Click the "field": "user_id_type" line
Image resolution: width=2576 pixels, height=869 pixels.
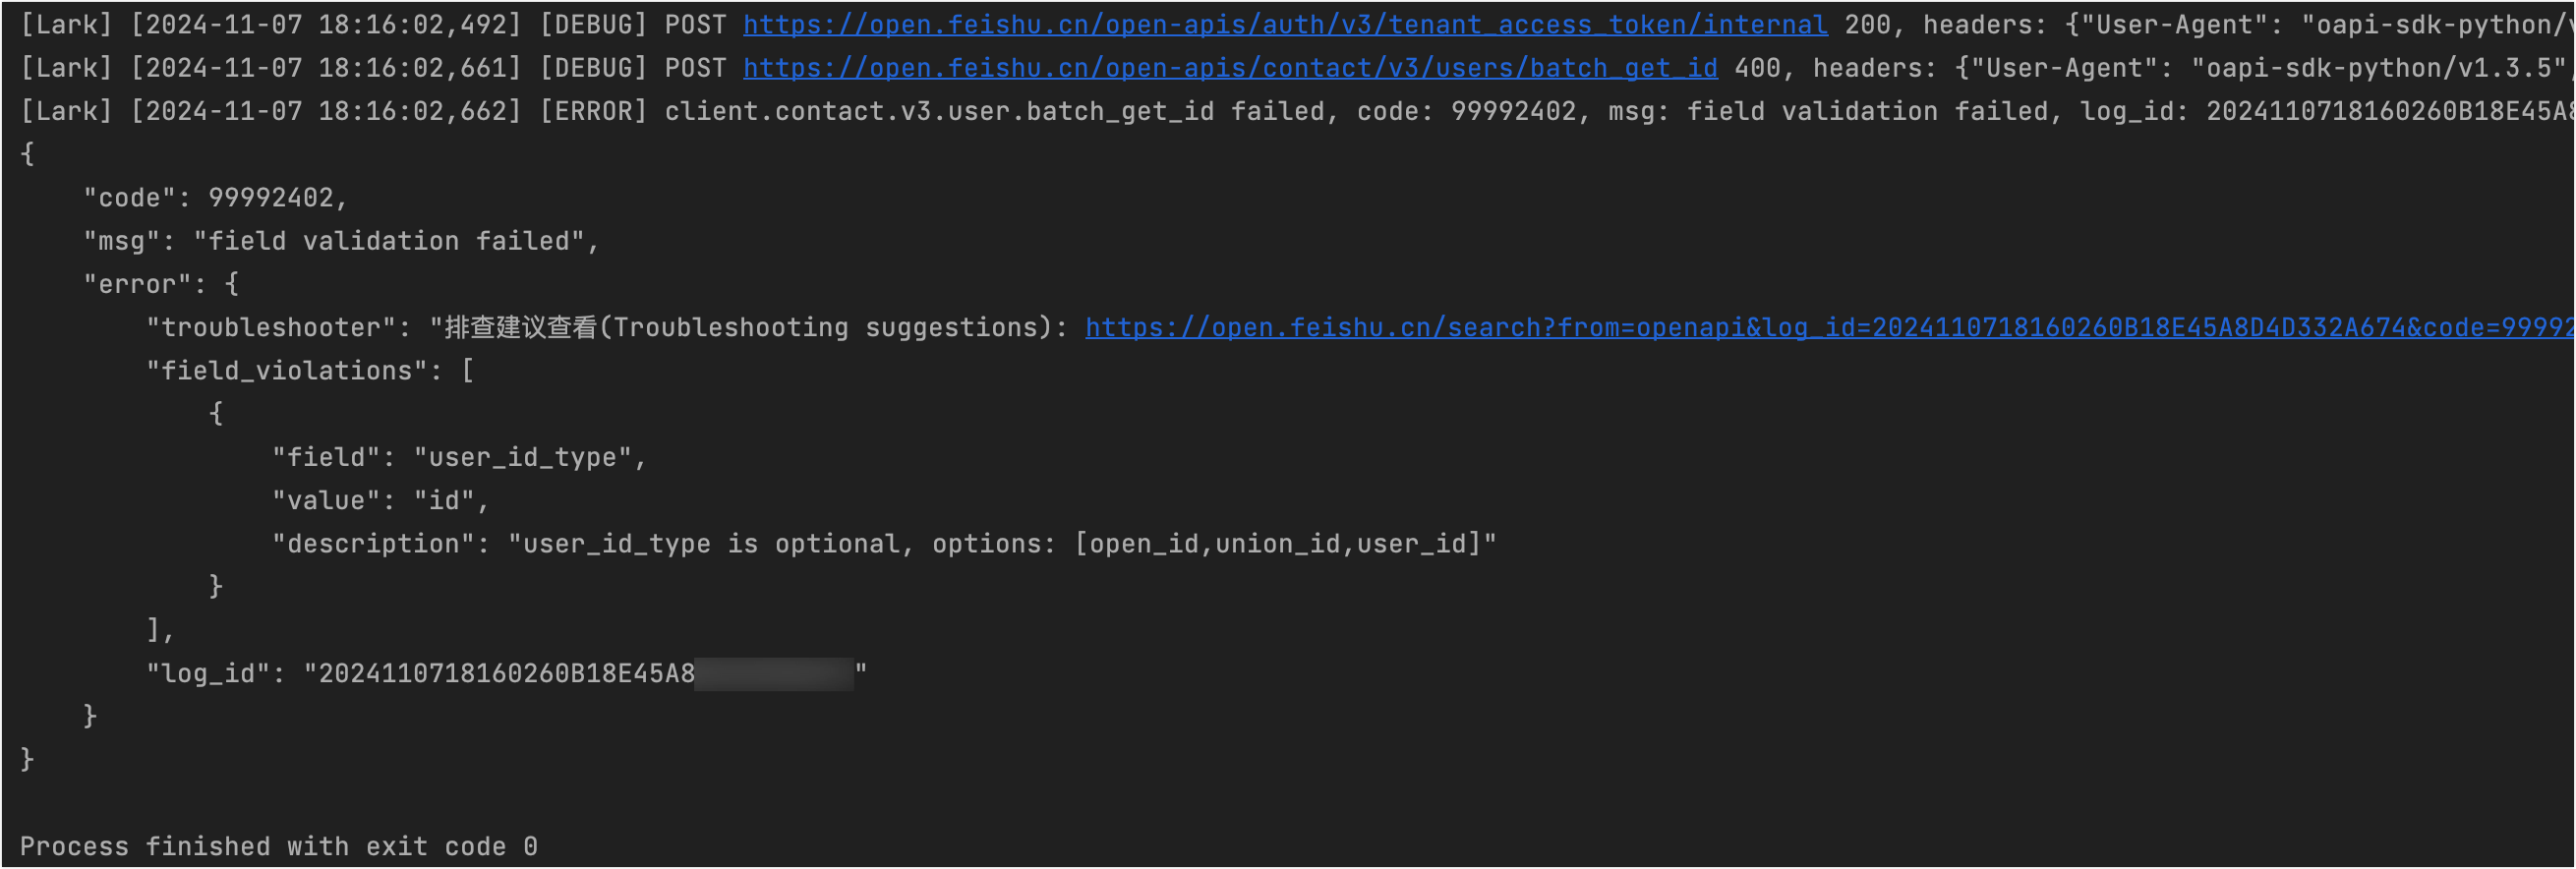(x=459, y=458)
